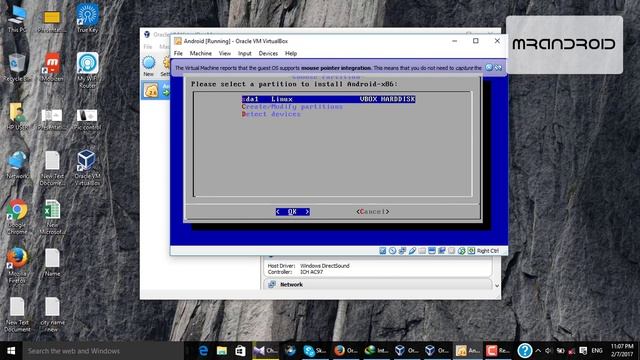Viewport: 640px width, 360px height.
Task: Open the Mobizen desktop icon
Action: (52, 67)
